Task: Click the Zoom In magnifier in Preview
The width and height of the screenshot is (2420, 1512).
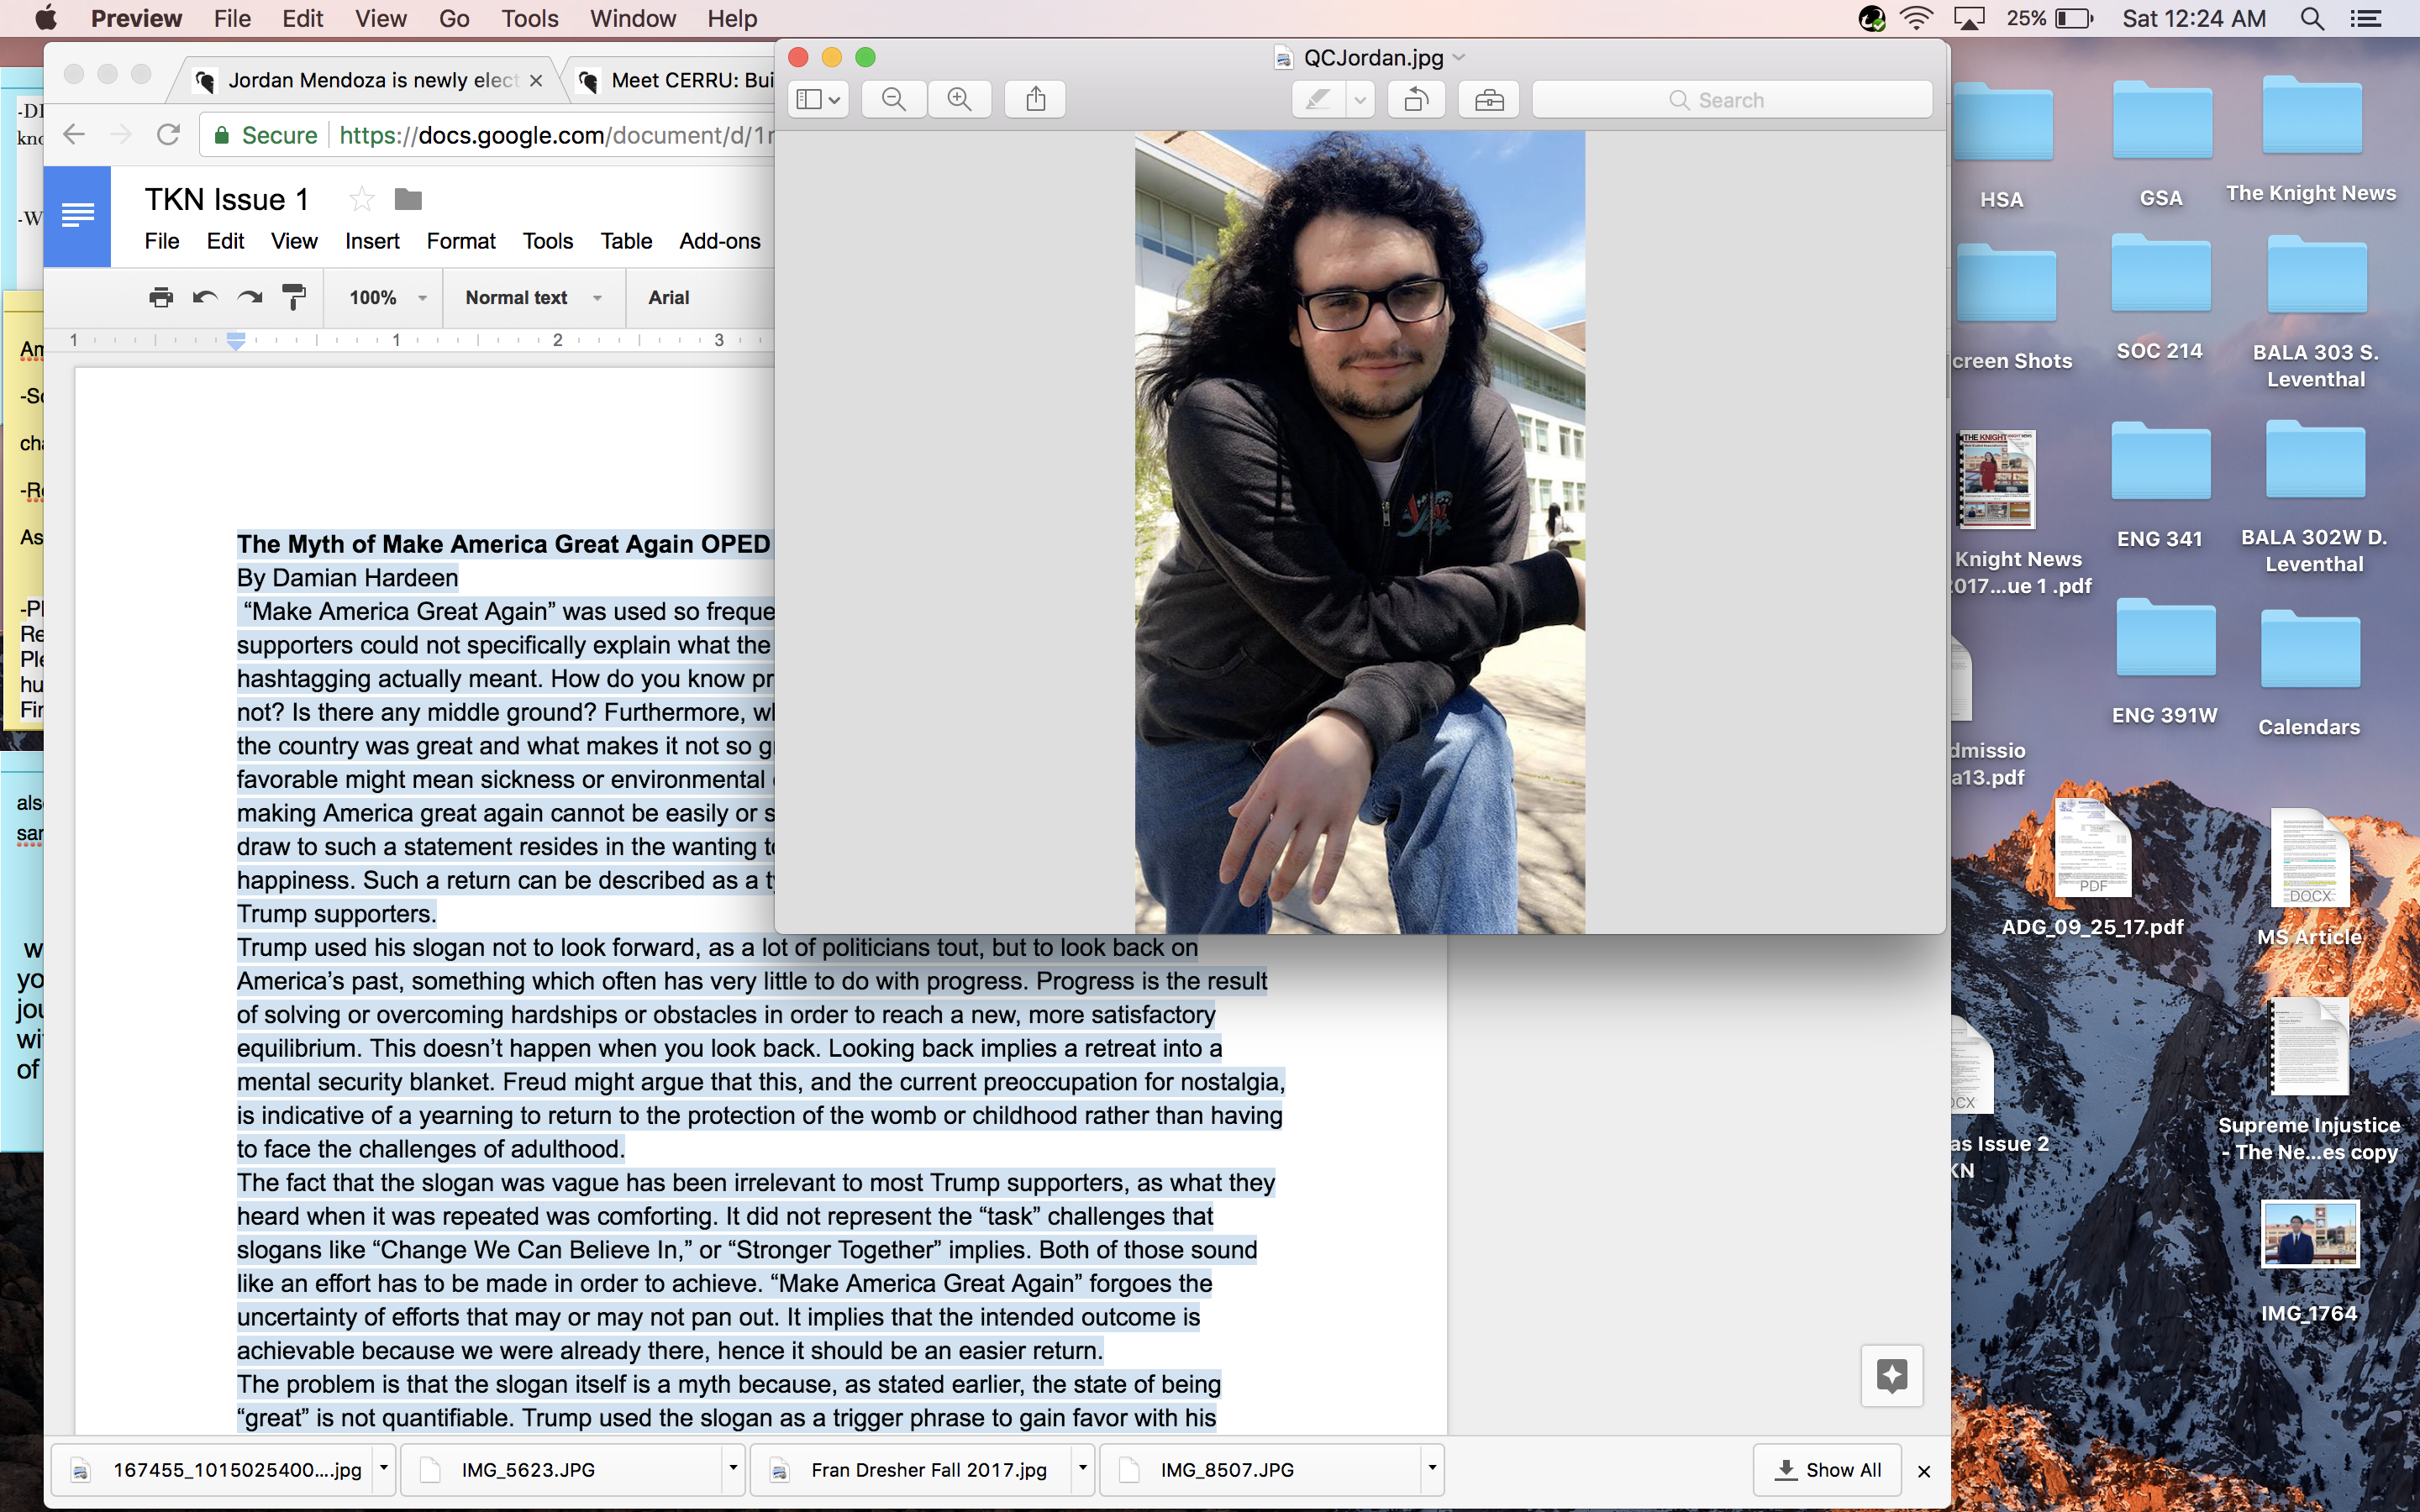Action: click(x=959, y=100)
